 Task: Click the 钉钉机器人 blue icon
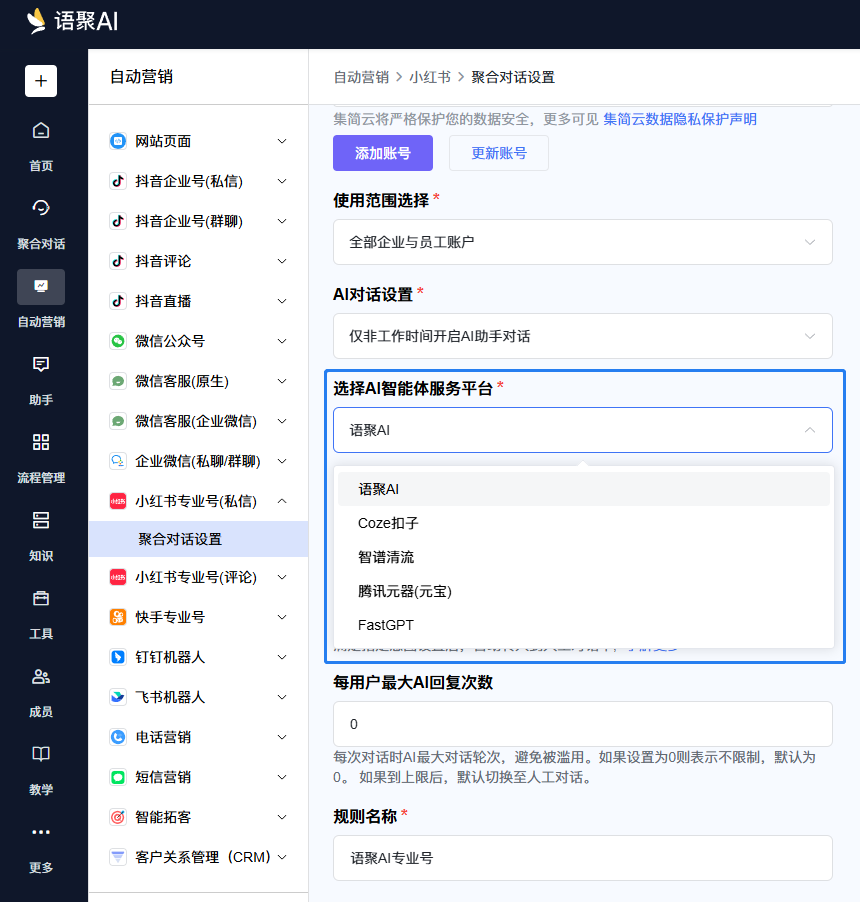coord(118,657)
